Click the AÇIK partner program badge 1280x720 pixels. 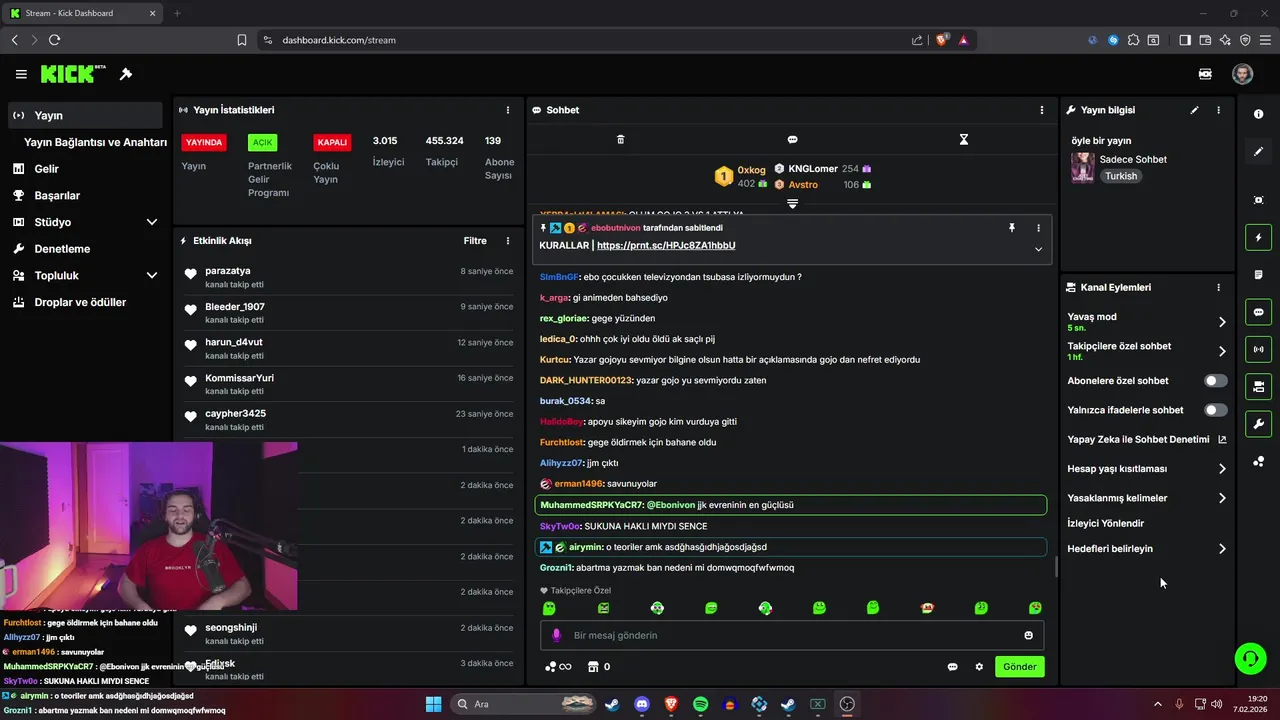click(262, 142)
